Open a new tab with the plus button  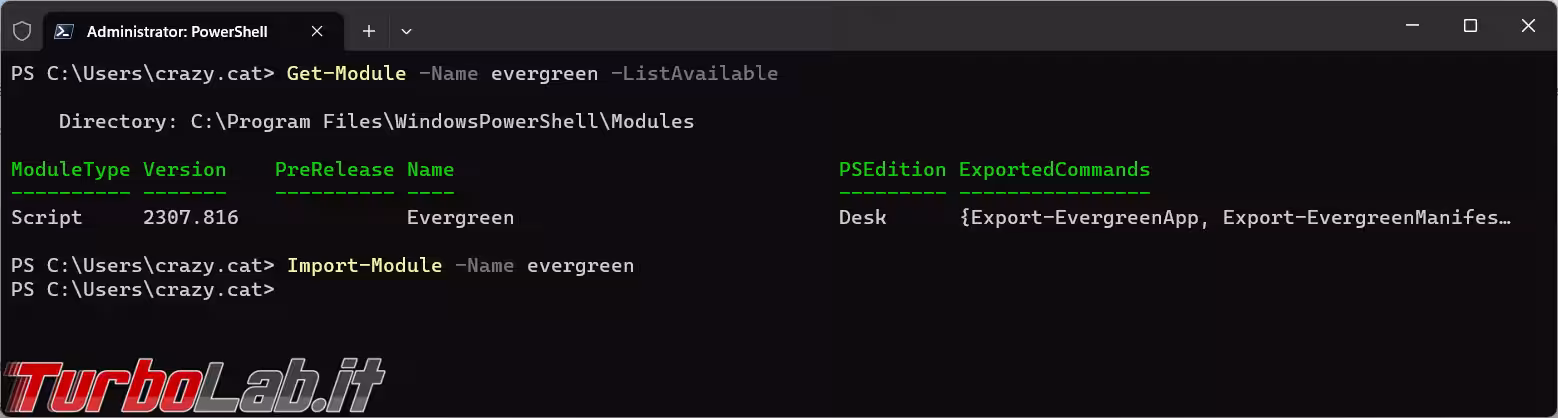pyautogui.click(x=368, y=31)
